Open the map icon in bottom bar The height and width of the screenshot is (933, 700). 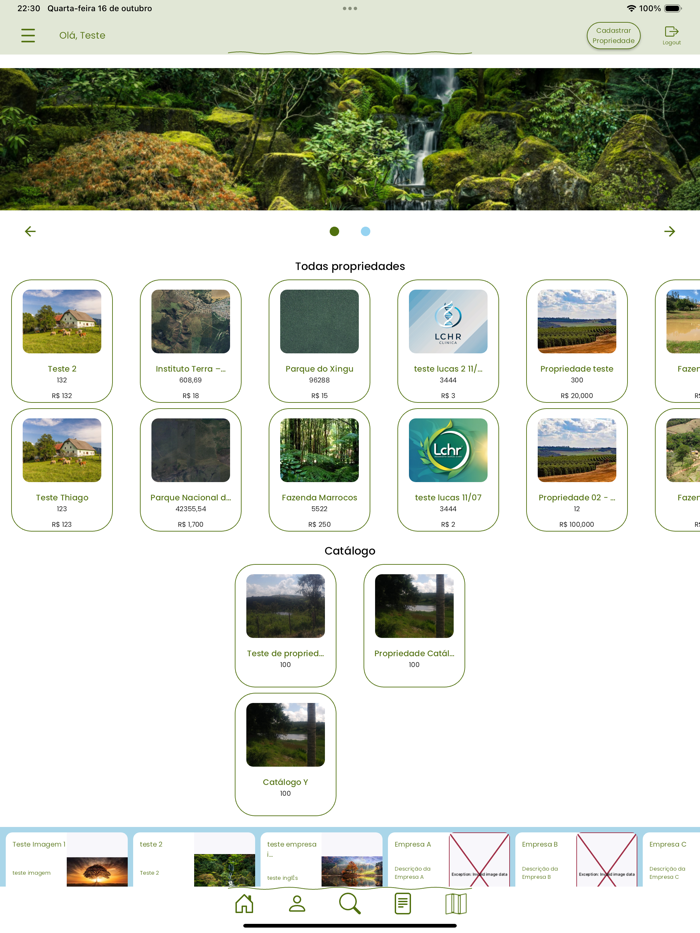[x=456, y=903]
